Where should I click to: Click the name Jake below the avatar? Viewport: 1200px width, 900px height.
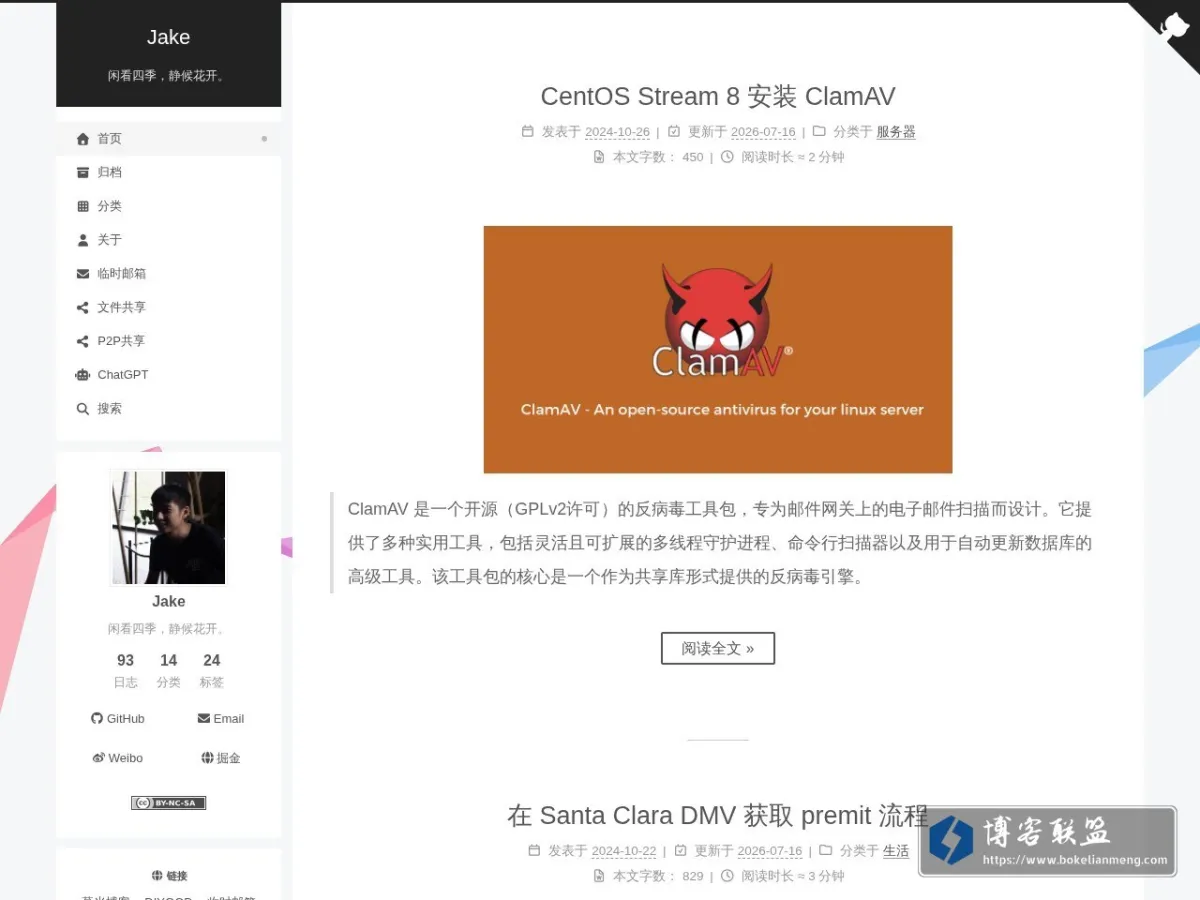pos(168,601)
